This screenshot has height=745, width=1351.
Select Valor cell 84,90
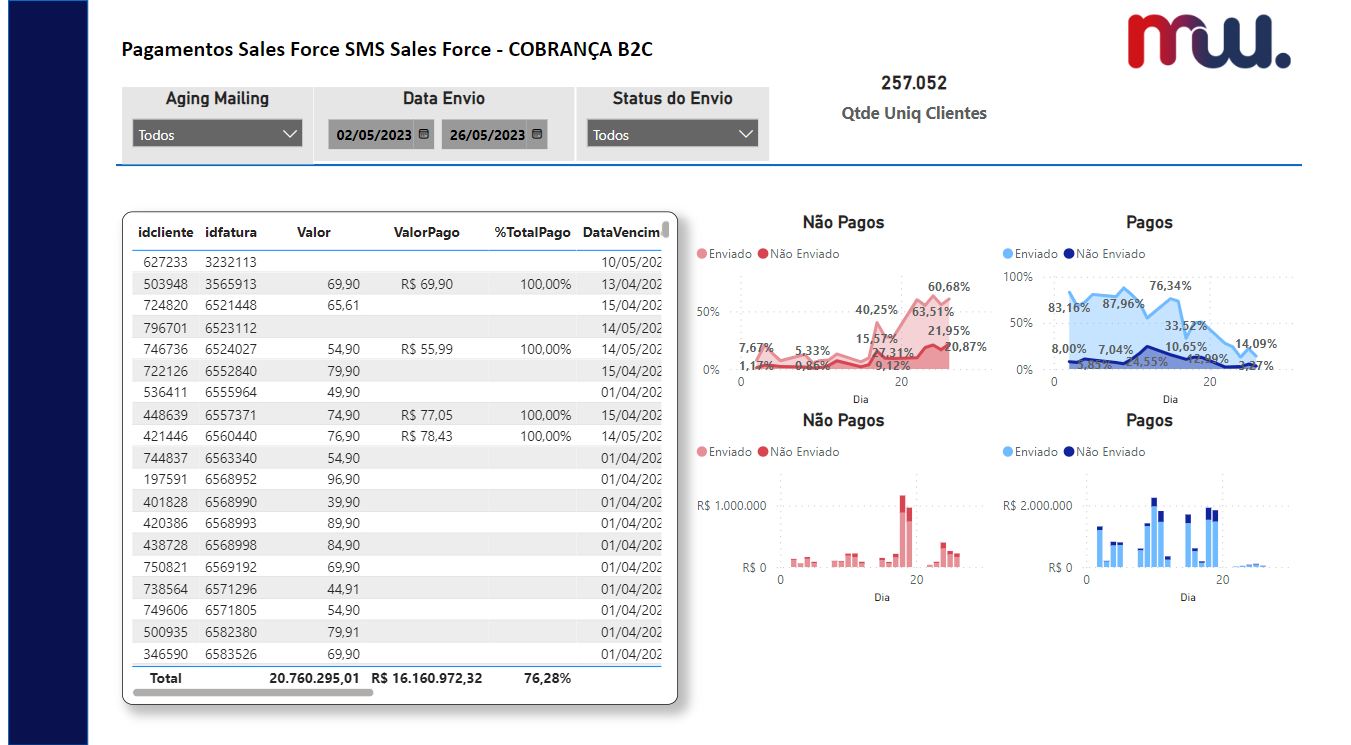click(344, 545)
